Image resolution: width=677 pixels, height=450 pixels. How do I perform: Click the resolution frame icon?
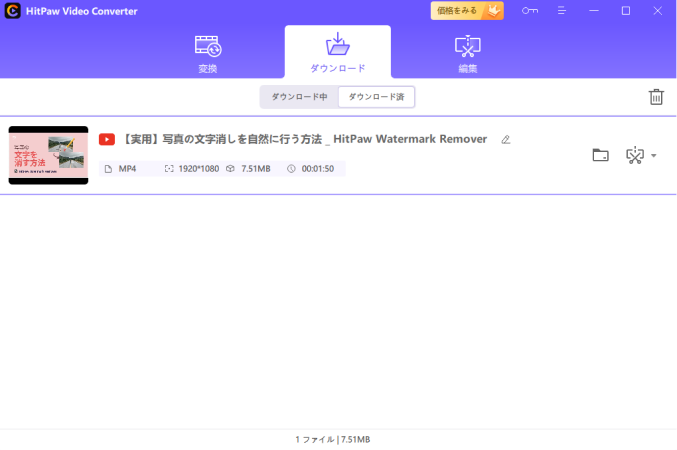(169, 169)
